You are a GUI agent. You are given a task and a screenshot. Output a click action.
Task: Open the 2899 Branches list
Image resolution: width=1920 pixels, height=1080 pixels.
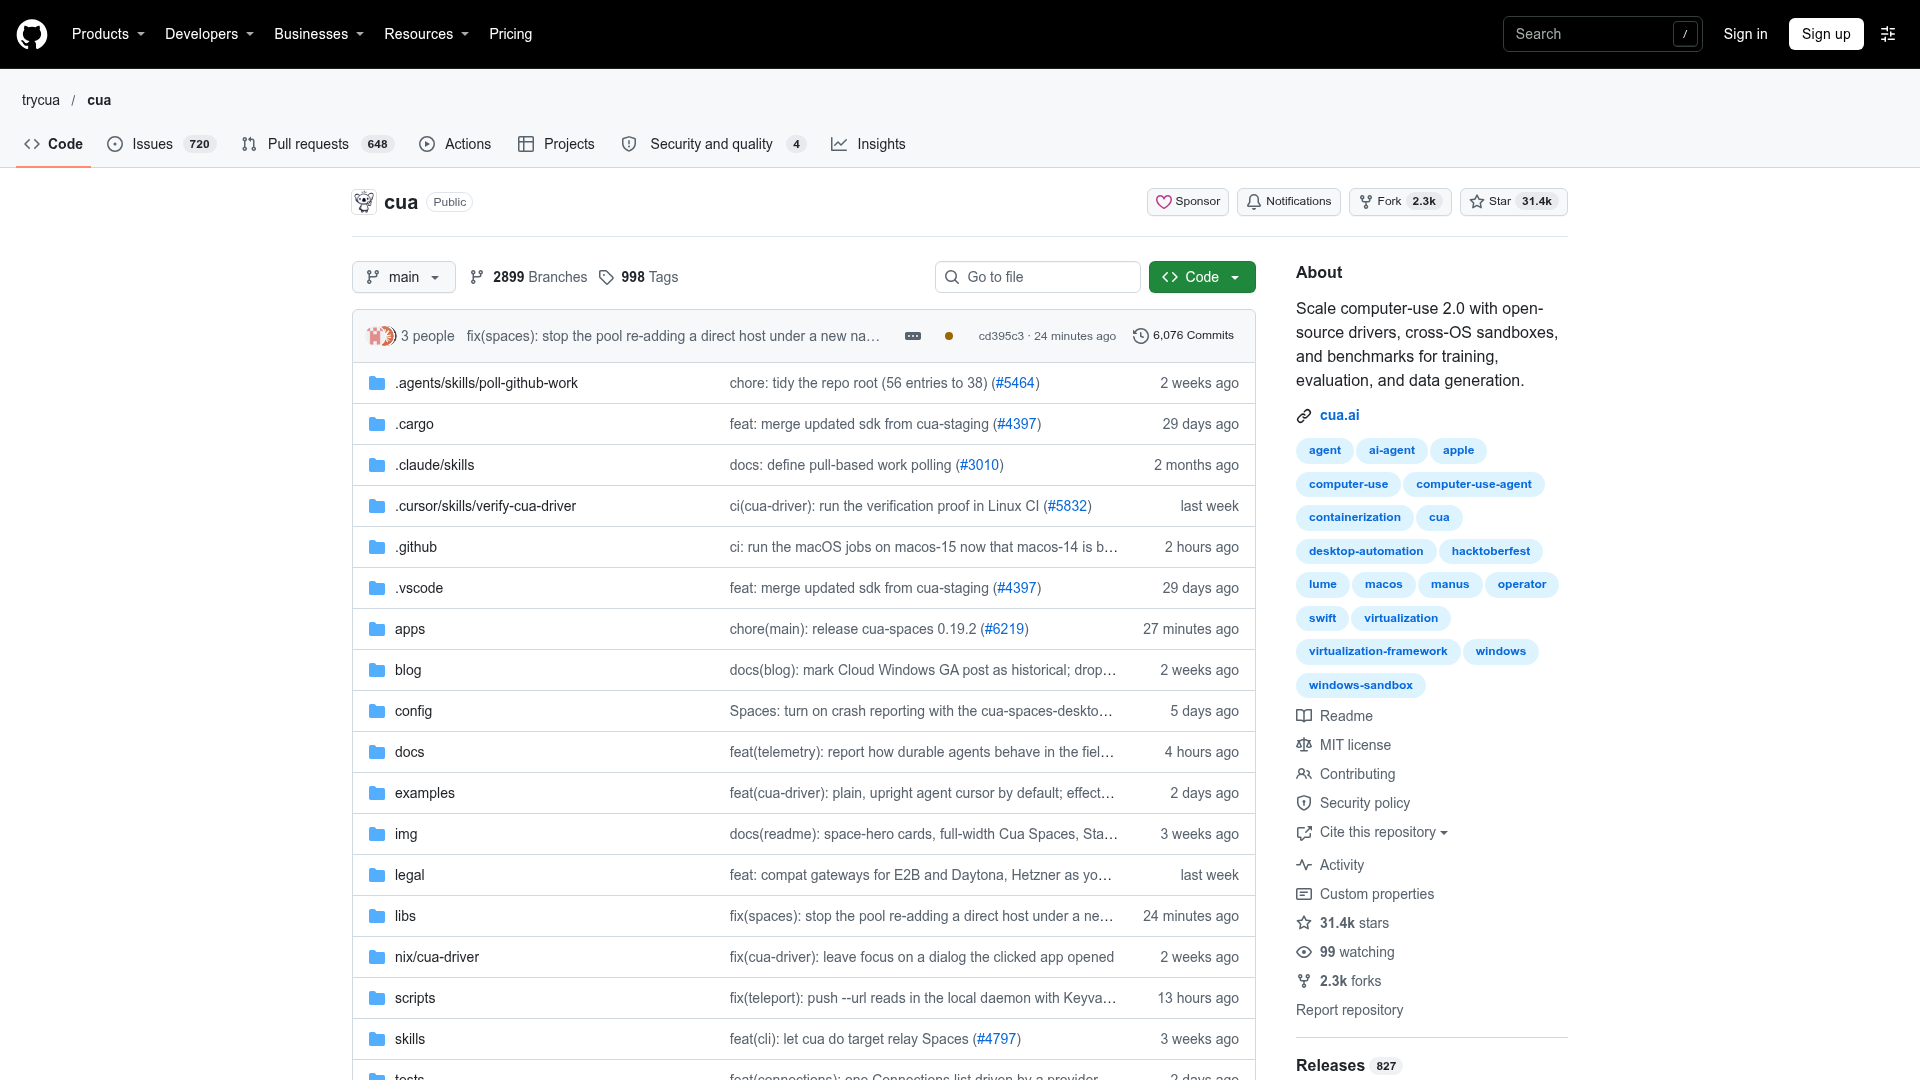click(529, 277)
